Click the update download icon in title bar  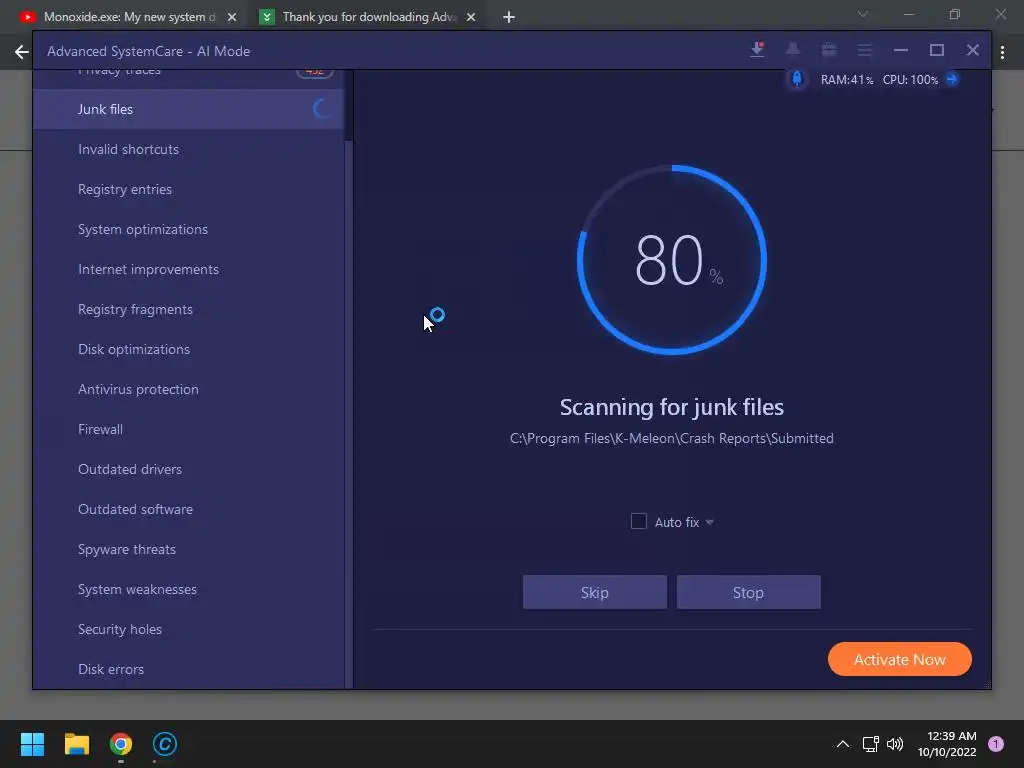coord(757,50)
